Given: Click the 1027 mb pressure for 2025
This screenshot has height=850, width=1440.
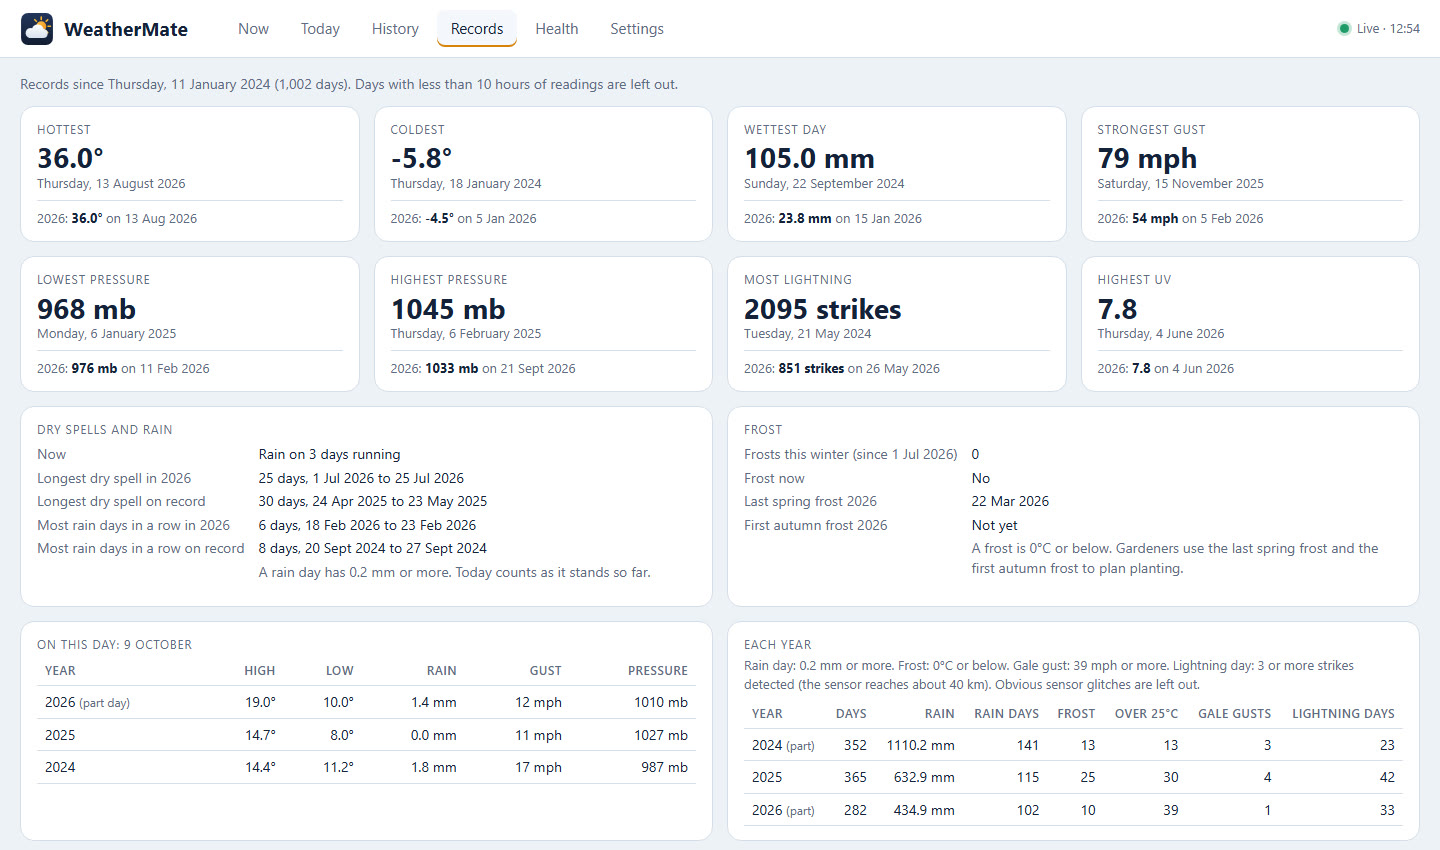Looking at the screenshot, I should [x=661, y=735].
